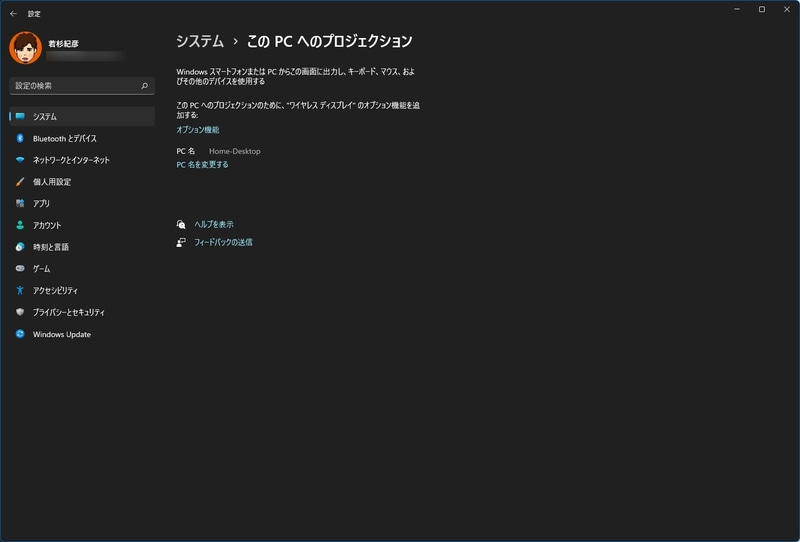This screenshot has height=542, width=800.
Task: Minimize the Settings window
Action: tap(737, 9)
